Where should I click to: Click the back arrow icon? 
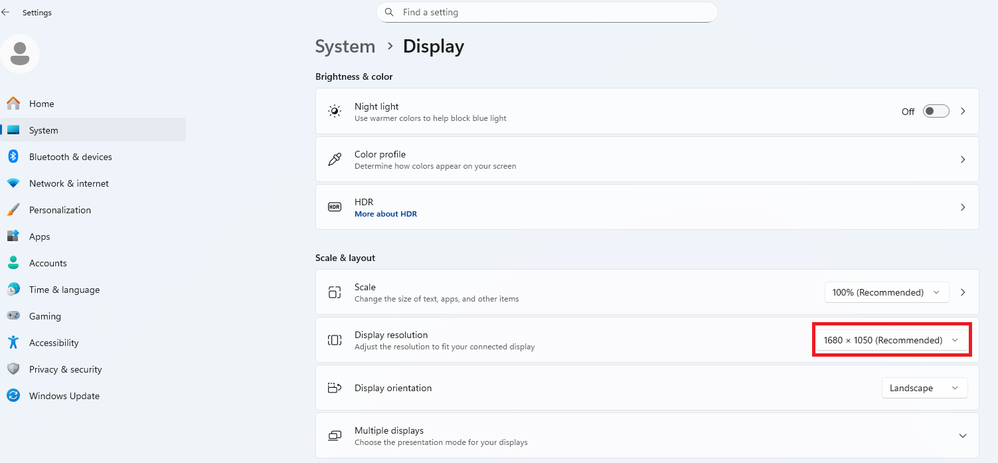point(6,12)
